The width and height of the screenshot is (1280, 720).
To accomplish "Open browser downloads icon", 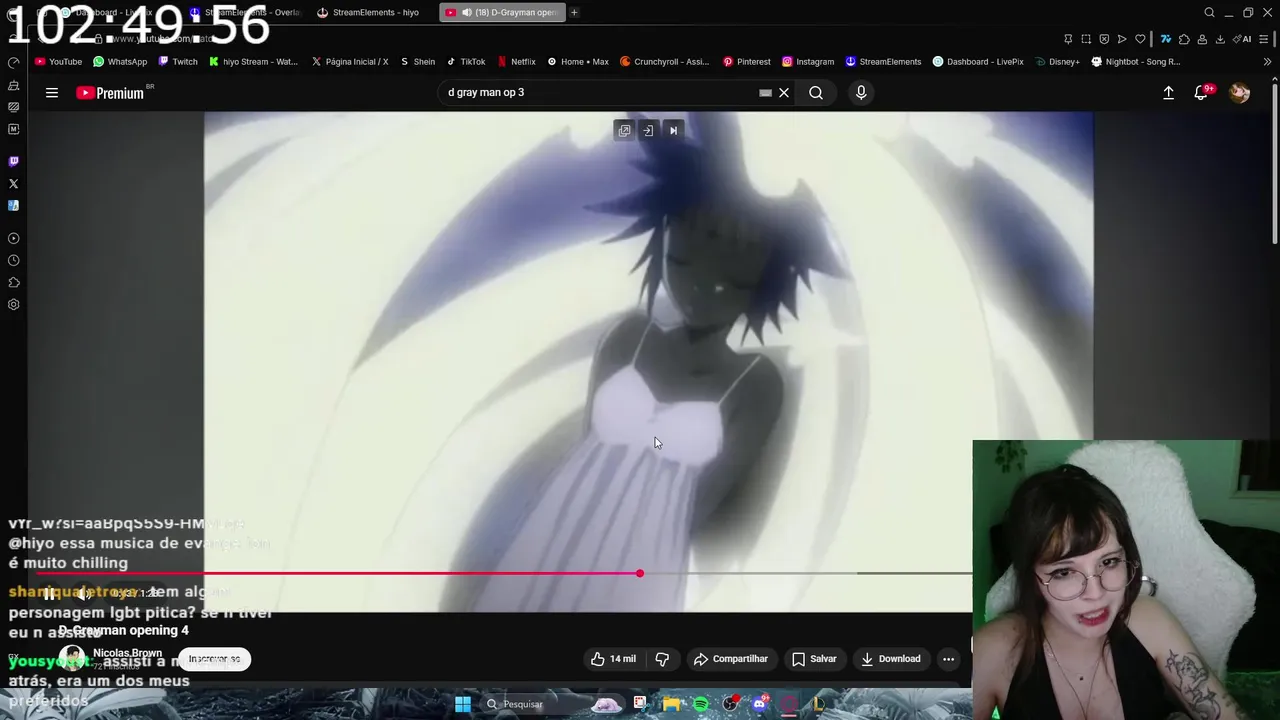I will 1220,39.
